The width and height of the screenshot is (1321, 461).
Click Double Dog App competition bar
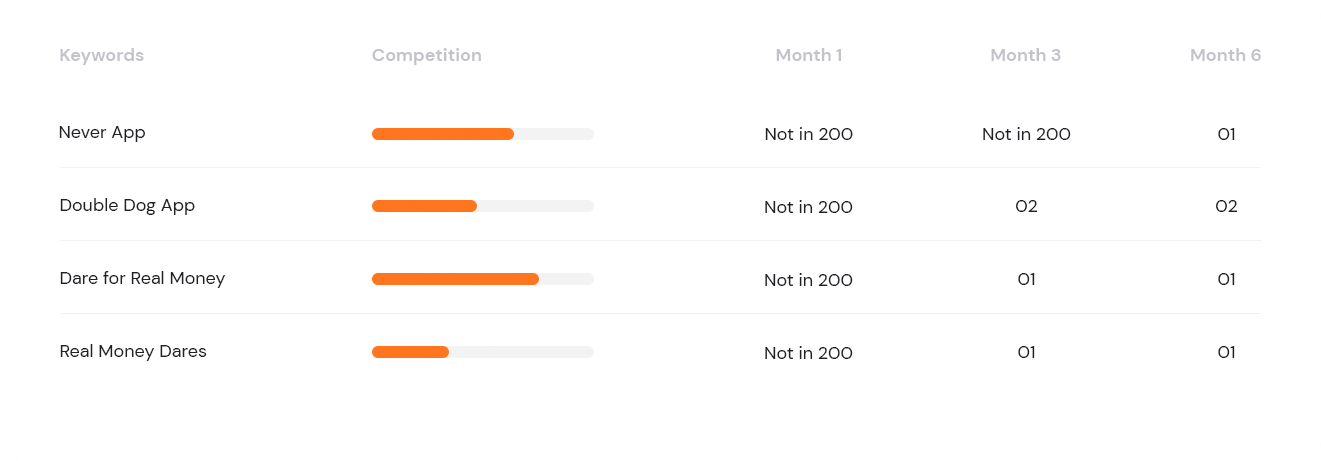[x=483, y=206]
